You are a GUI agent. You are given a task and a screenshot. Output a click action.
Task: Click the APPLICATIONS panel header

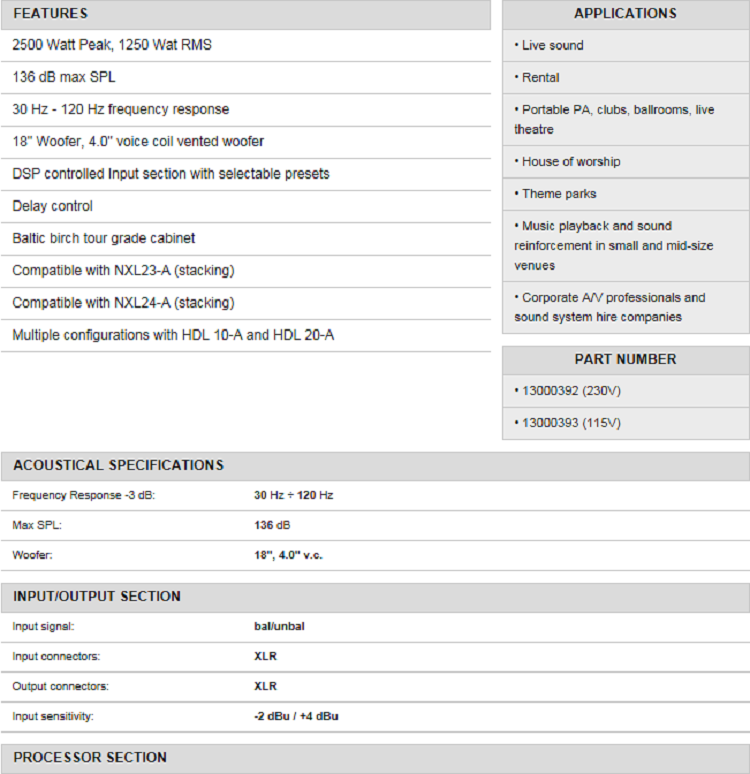coord(625,14)
